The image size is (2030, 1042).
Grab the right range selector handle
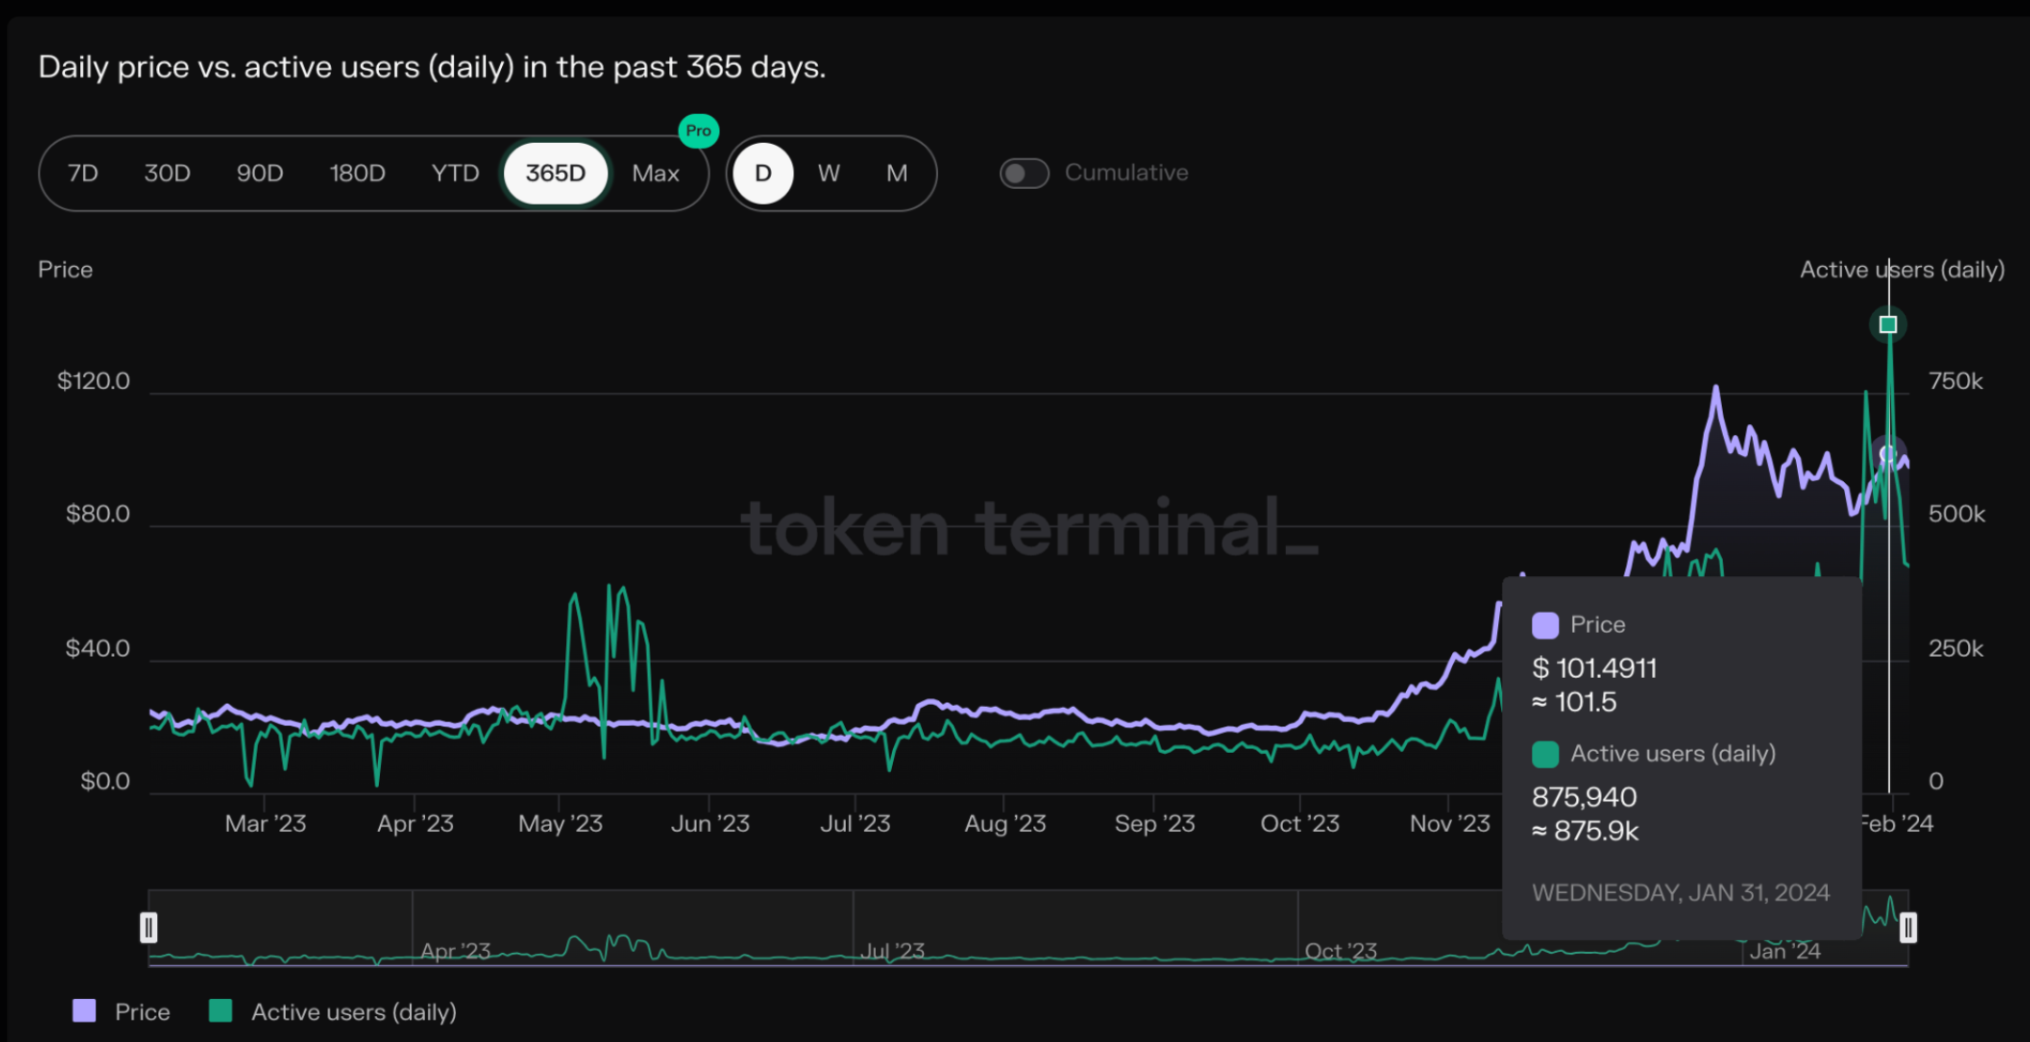pyautogui.click(x=1908, y=928)
